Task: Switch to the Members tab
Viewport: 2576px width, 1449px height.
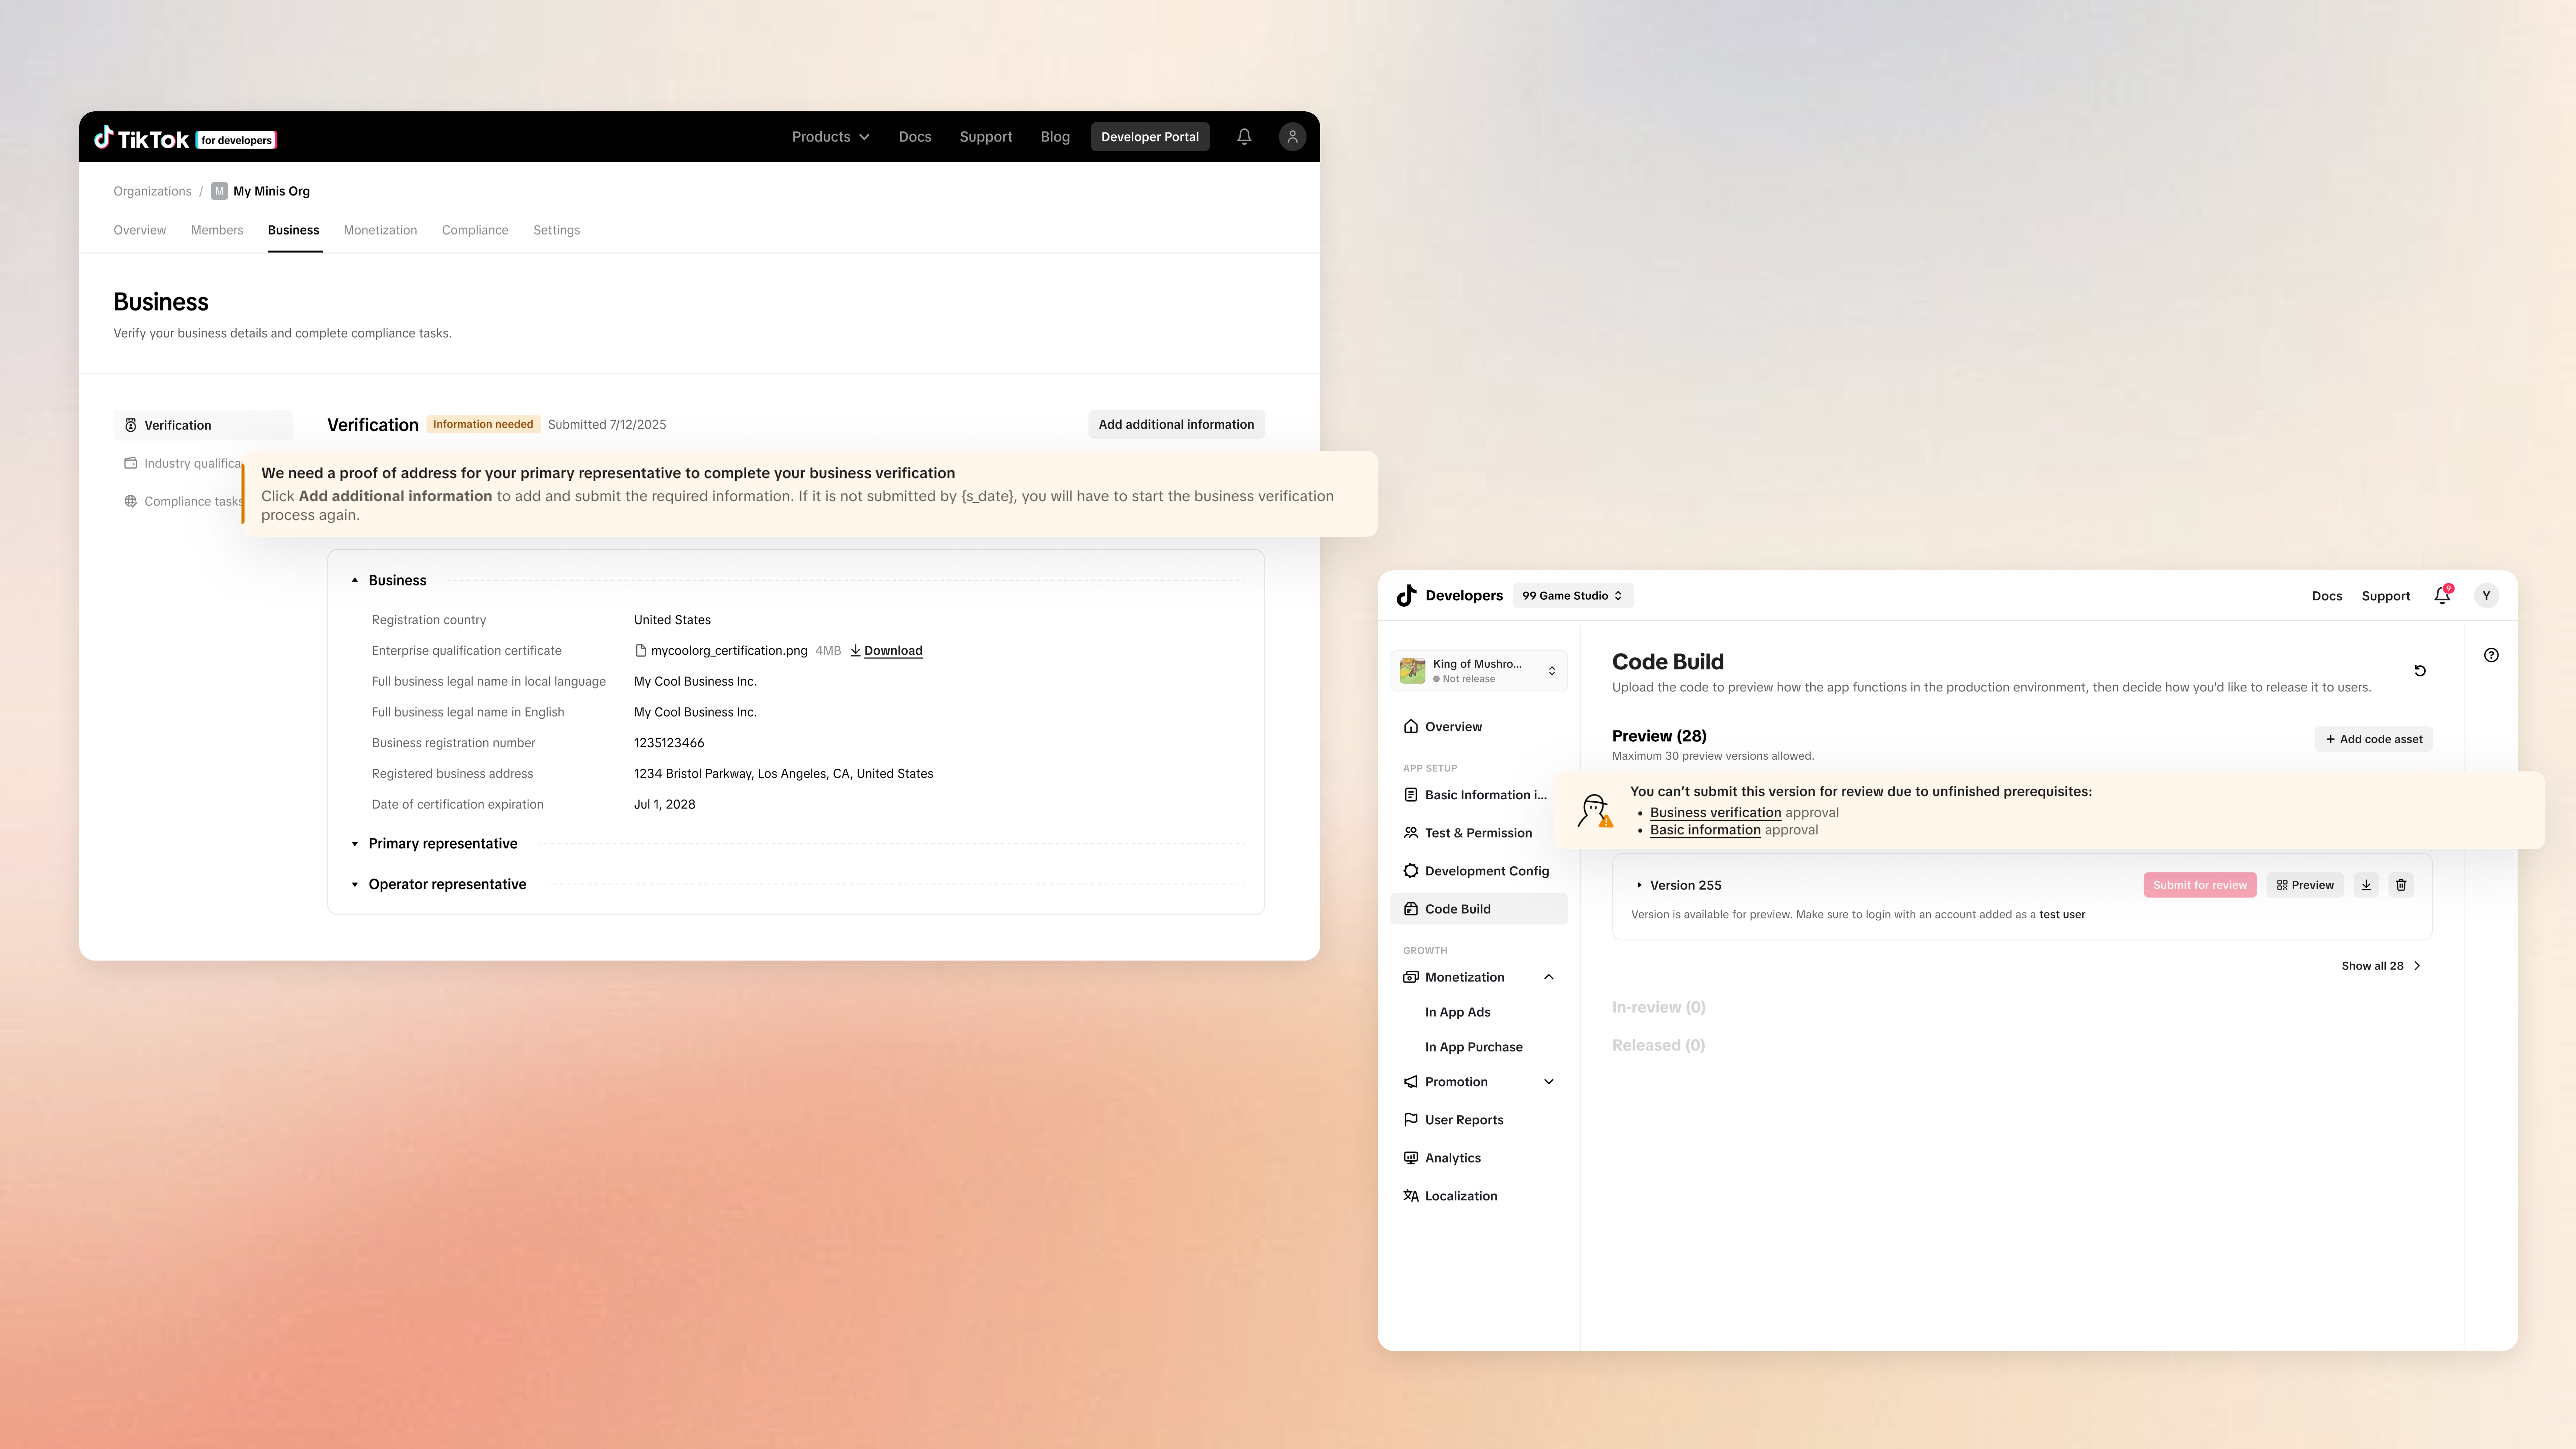Action: [217, 230]
